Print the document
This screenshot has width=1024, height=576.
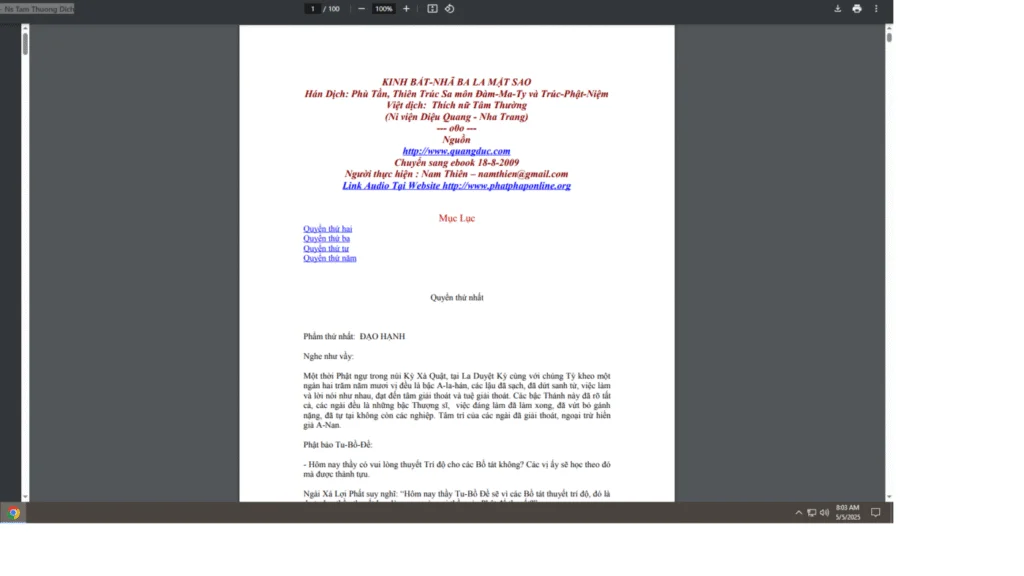pyautogui.click(x=857, y=8)
